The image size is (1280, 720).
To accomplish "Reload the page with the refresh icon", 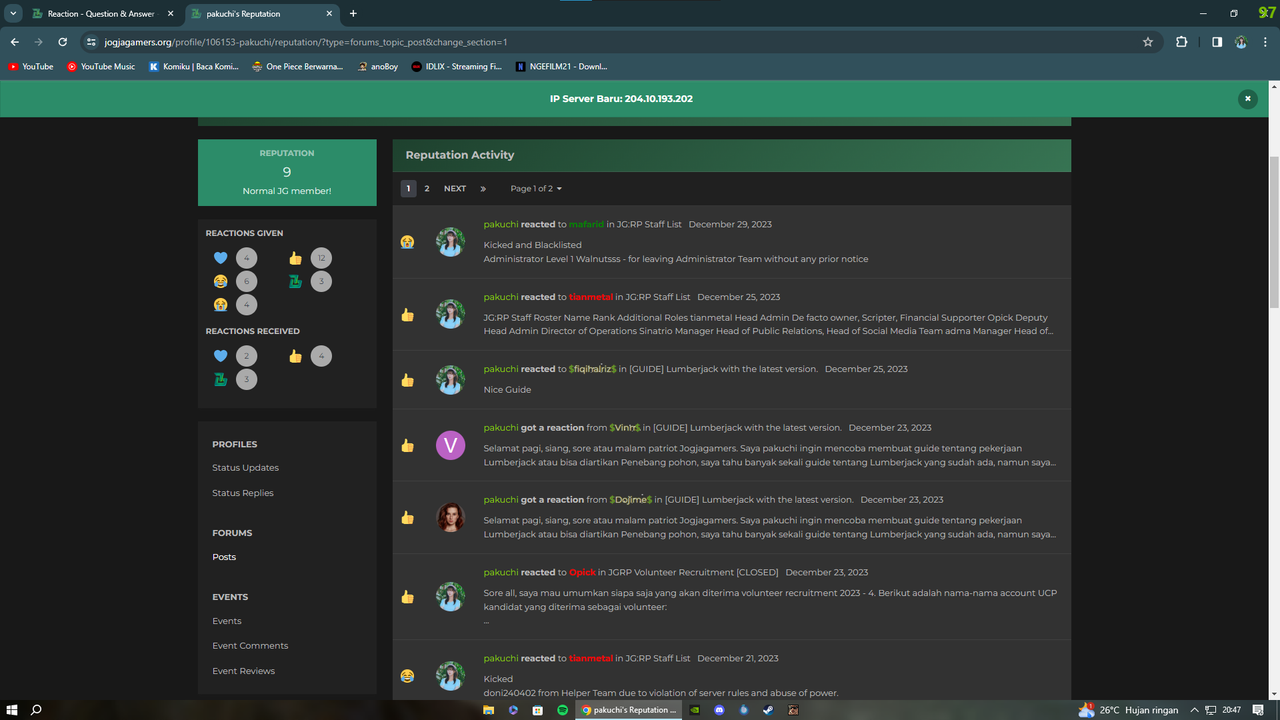I will pyautogui.click(x=62, y=42).
